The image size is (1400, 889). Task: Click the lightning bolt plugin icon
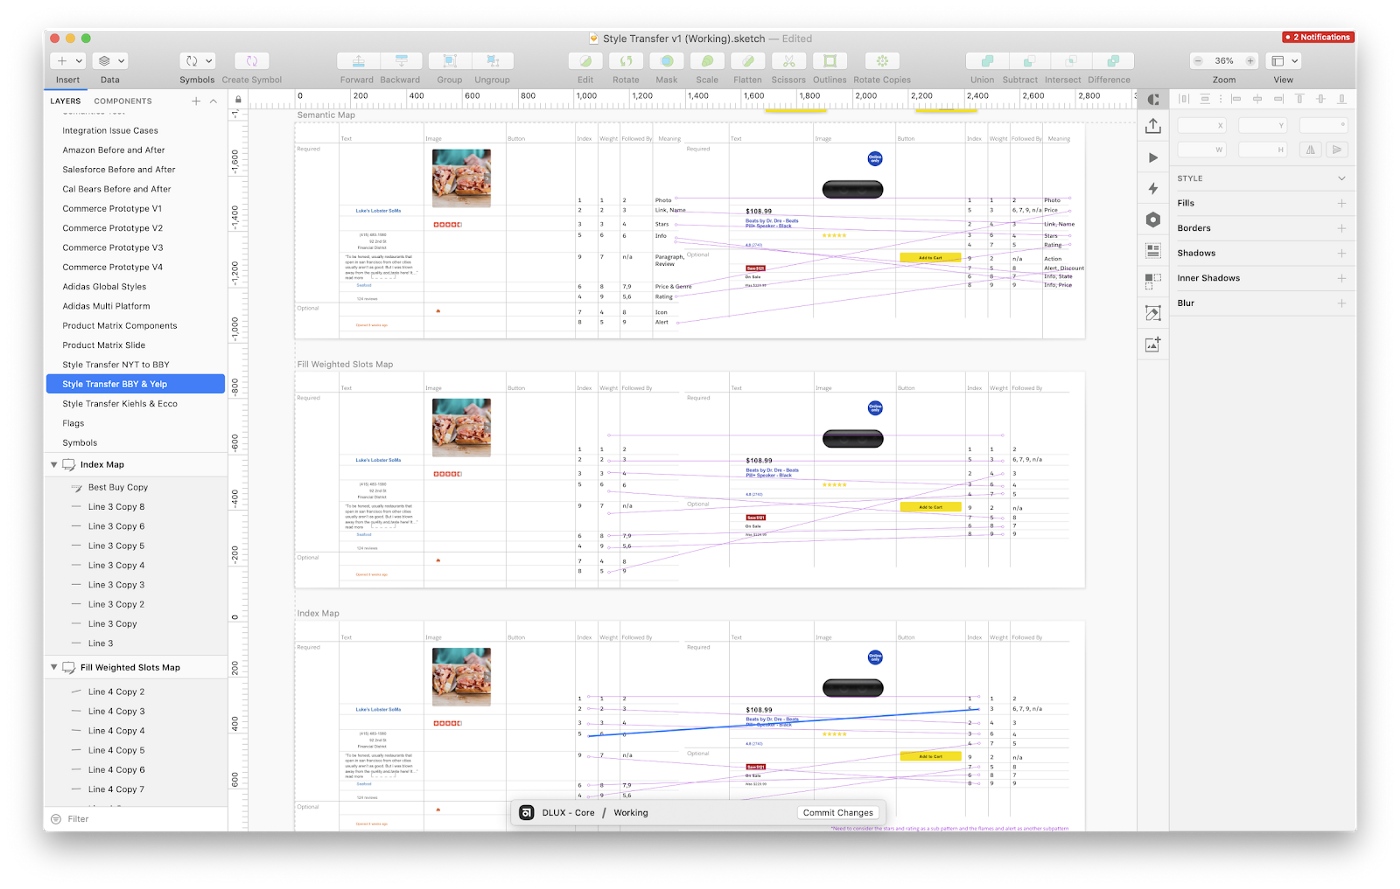1153,188
